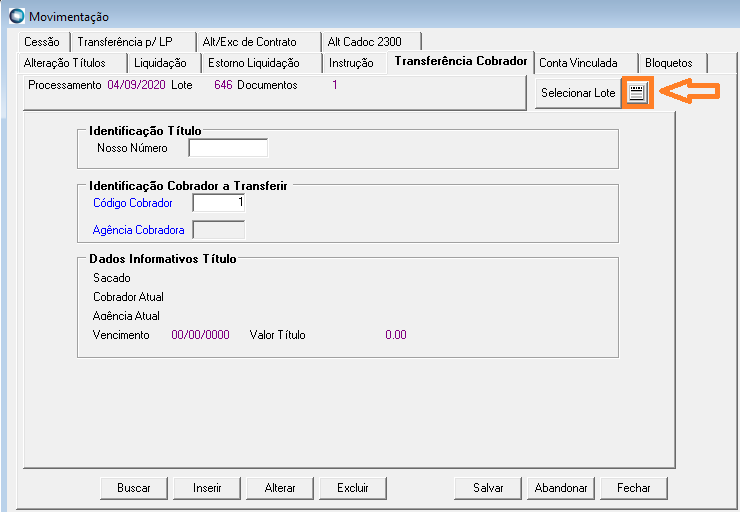Click the Vencimento label
The width and height of the screenshot is (740, 512).
[x=121, y=335]
